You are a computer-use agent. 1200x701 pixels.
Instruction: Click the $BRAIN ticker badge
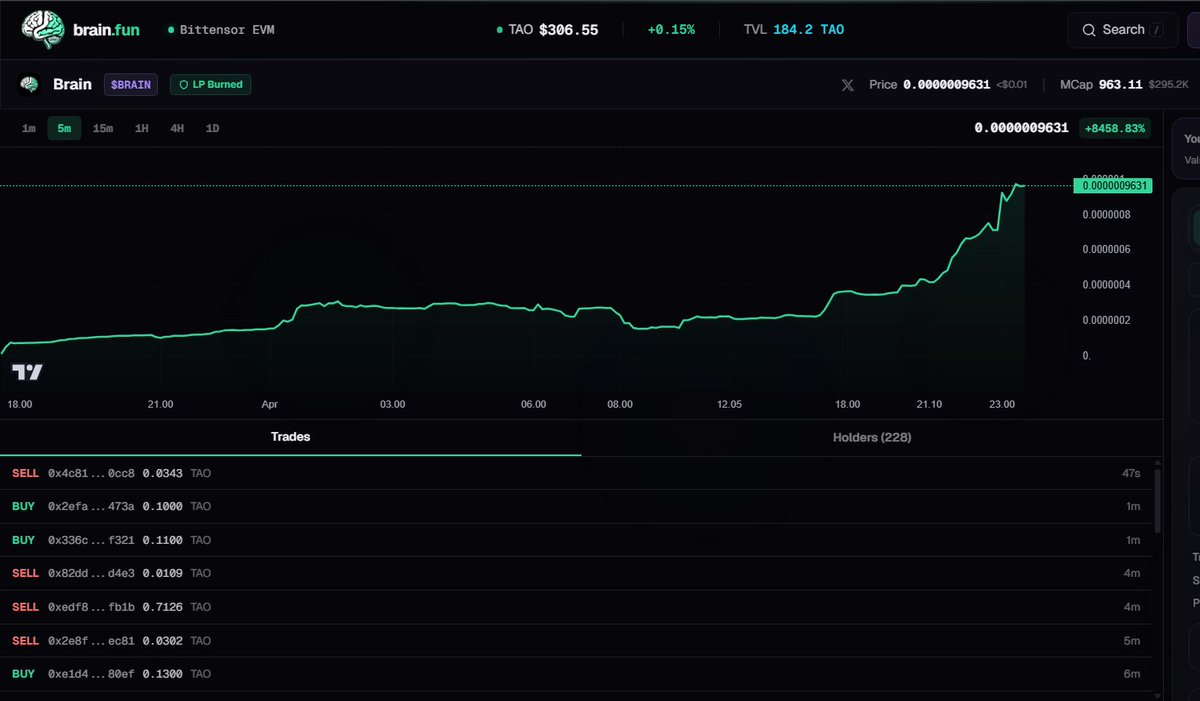pyautogui.click(x=131, y=85)
